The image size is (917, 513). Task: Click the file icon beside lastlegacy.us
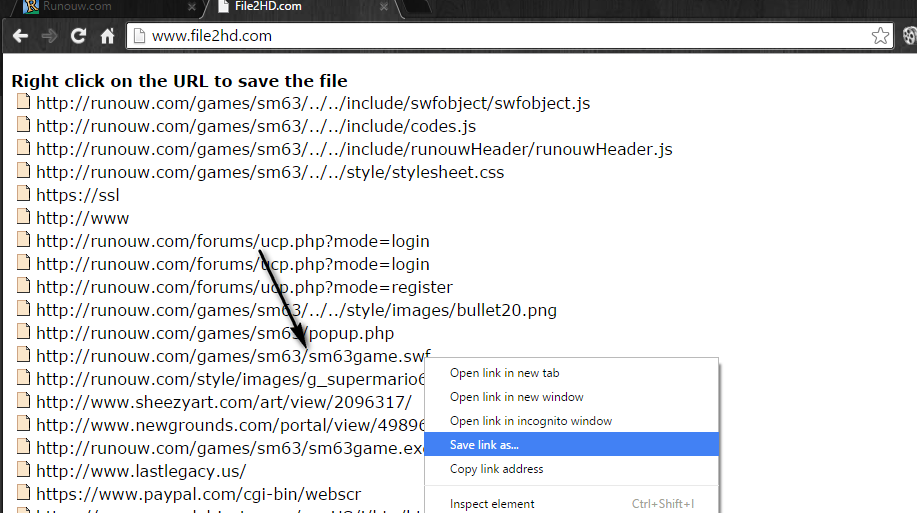click(x=23, y=469)
